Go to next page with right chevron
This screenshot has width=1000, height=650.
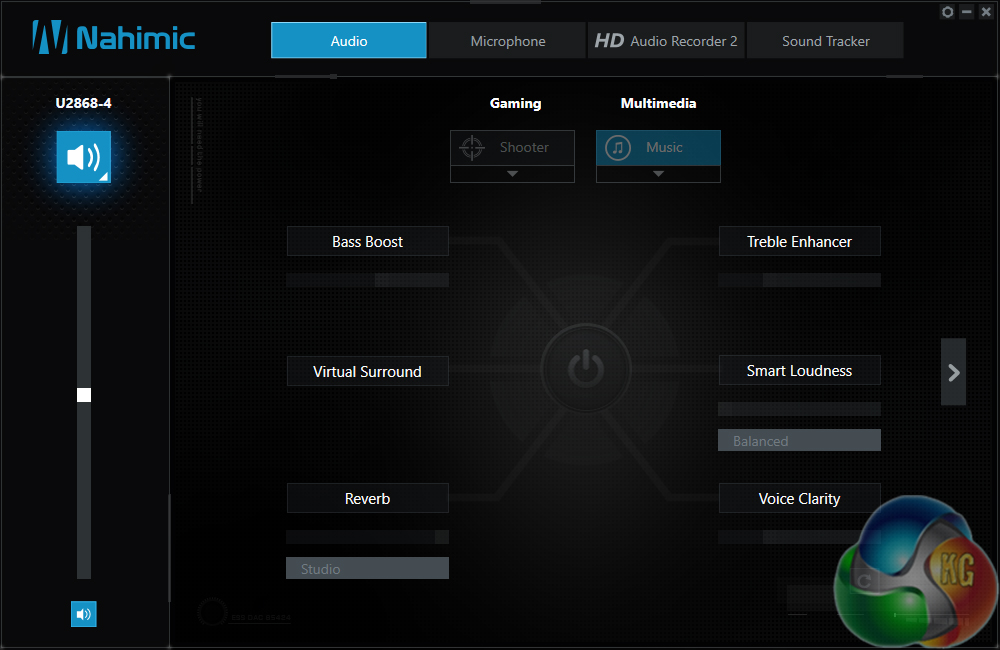coord(953,372)
